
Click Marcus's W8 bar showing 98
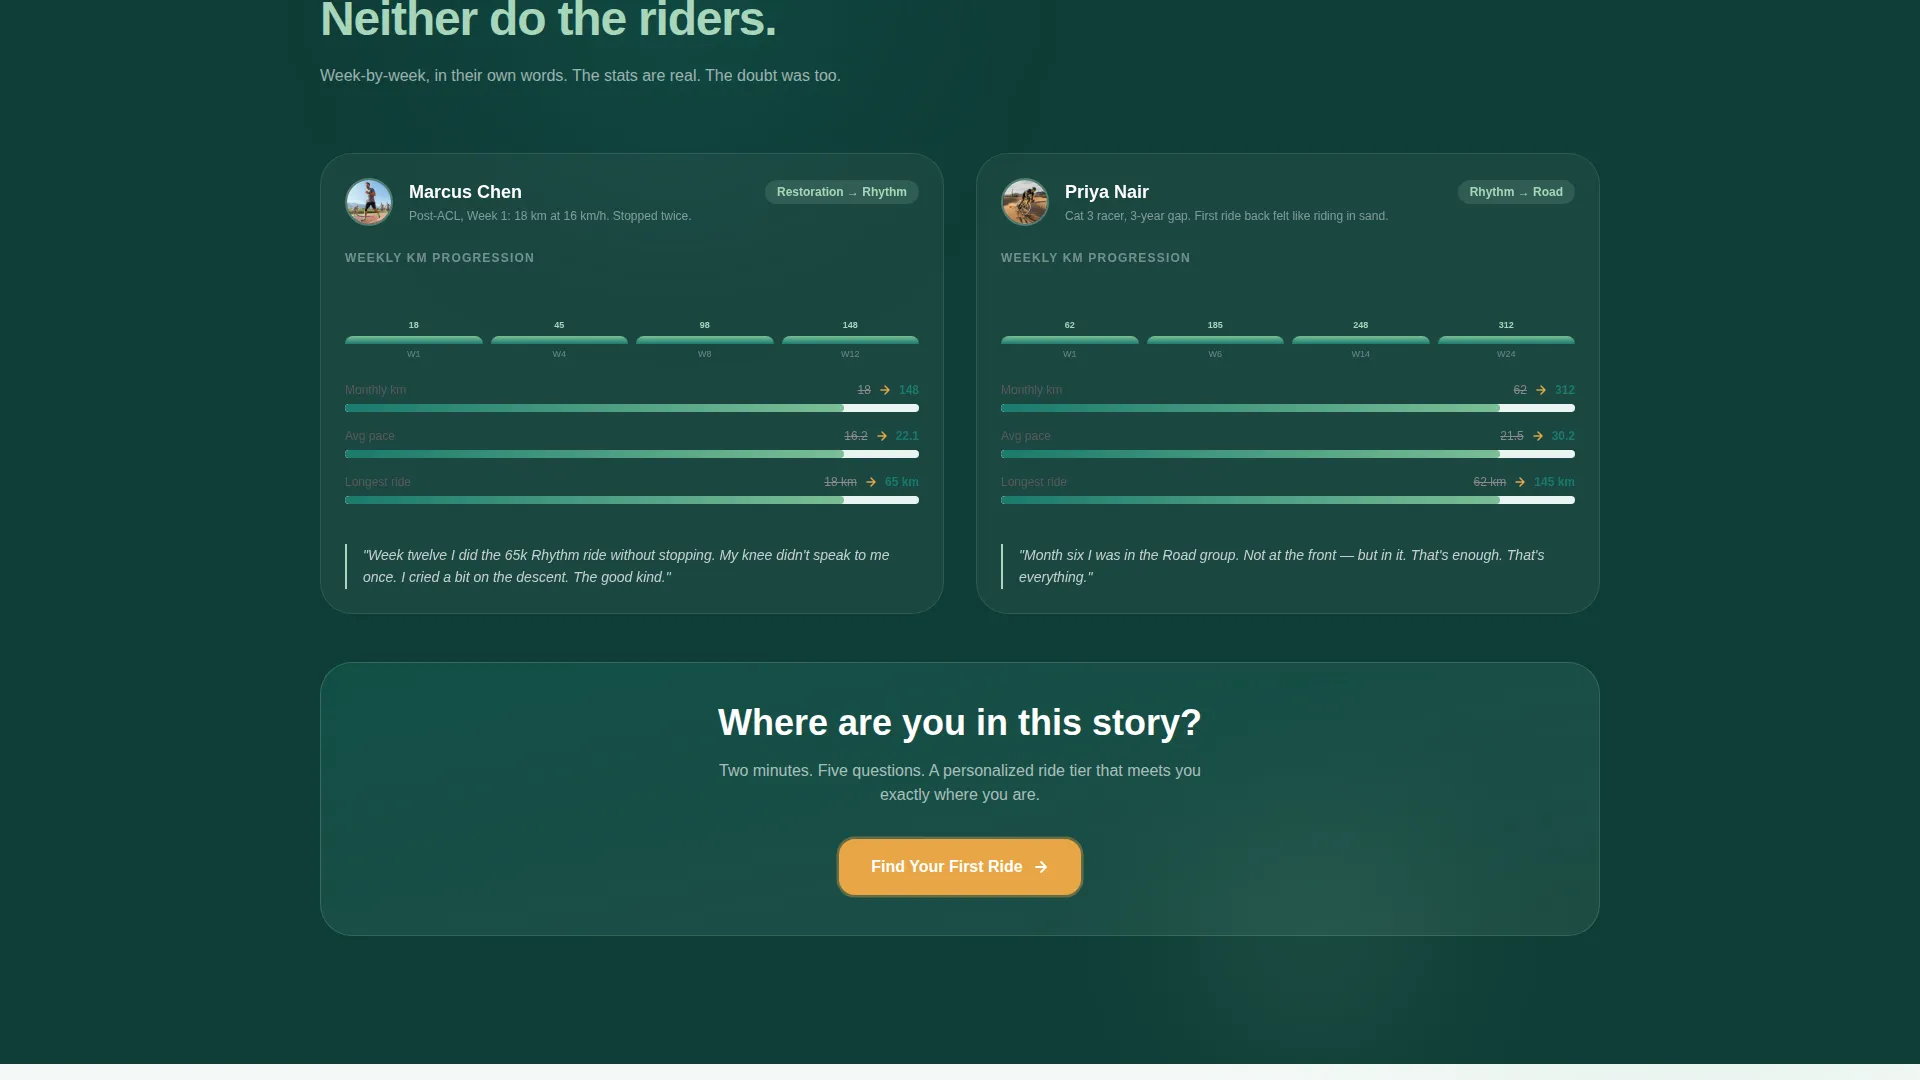pyautogui.click(x=705, y=340)
